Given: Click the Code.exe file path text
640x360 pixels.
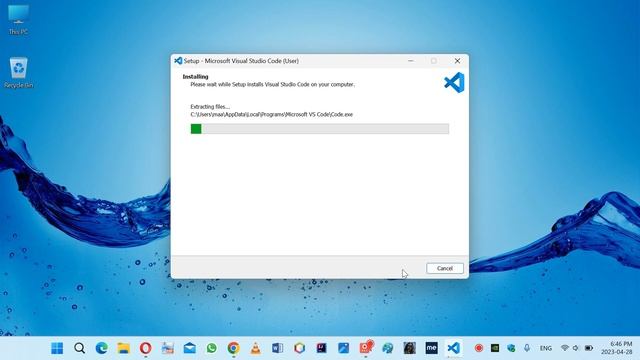Looking at the screenshot, I should pyautogui.click(x=271, y=115).
